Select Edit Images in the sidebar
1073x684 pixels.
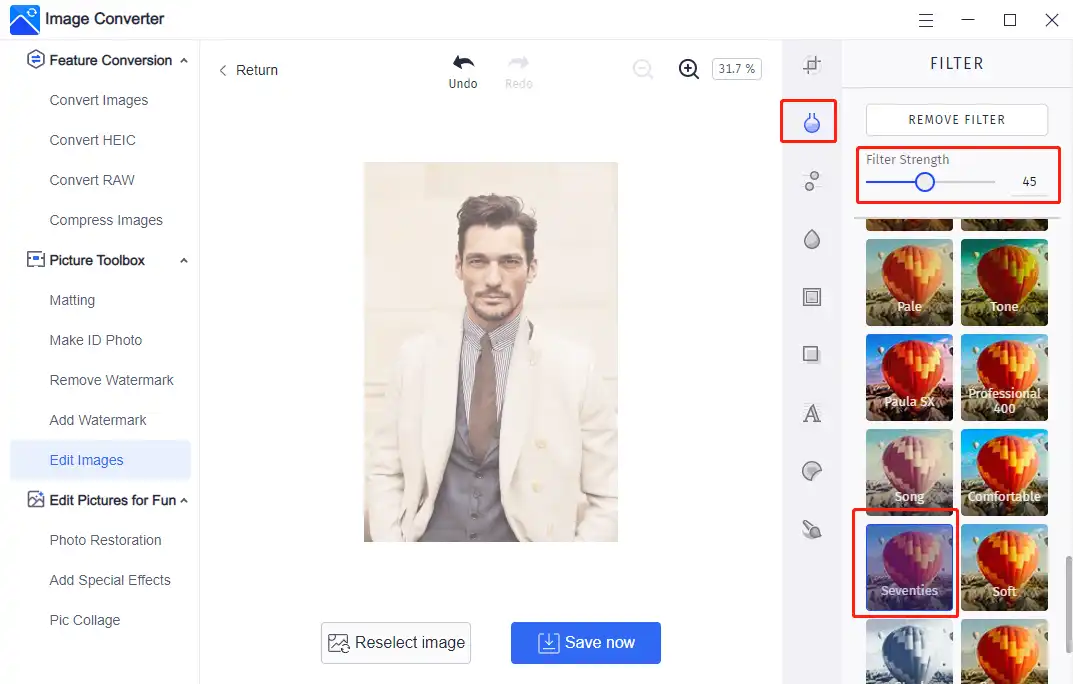tap(100, 460)
